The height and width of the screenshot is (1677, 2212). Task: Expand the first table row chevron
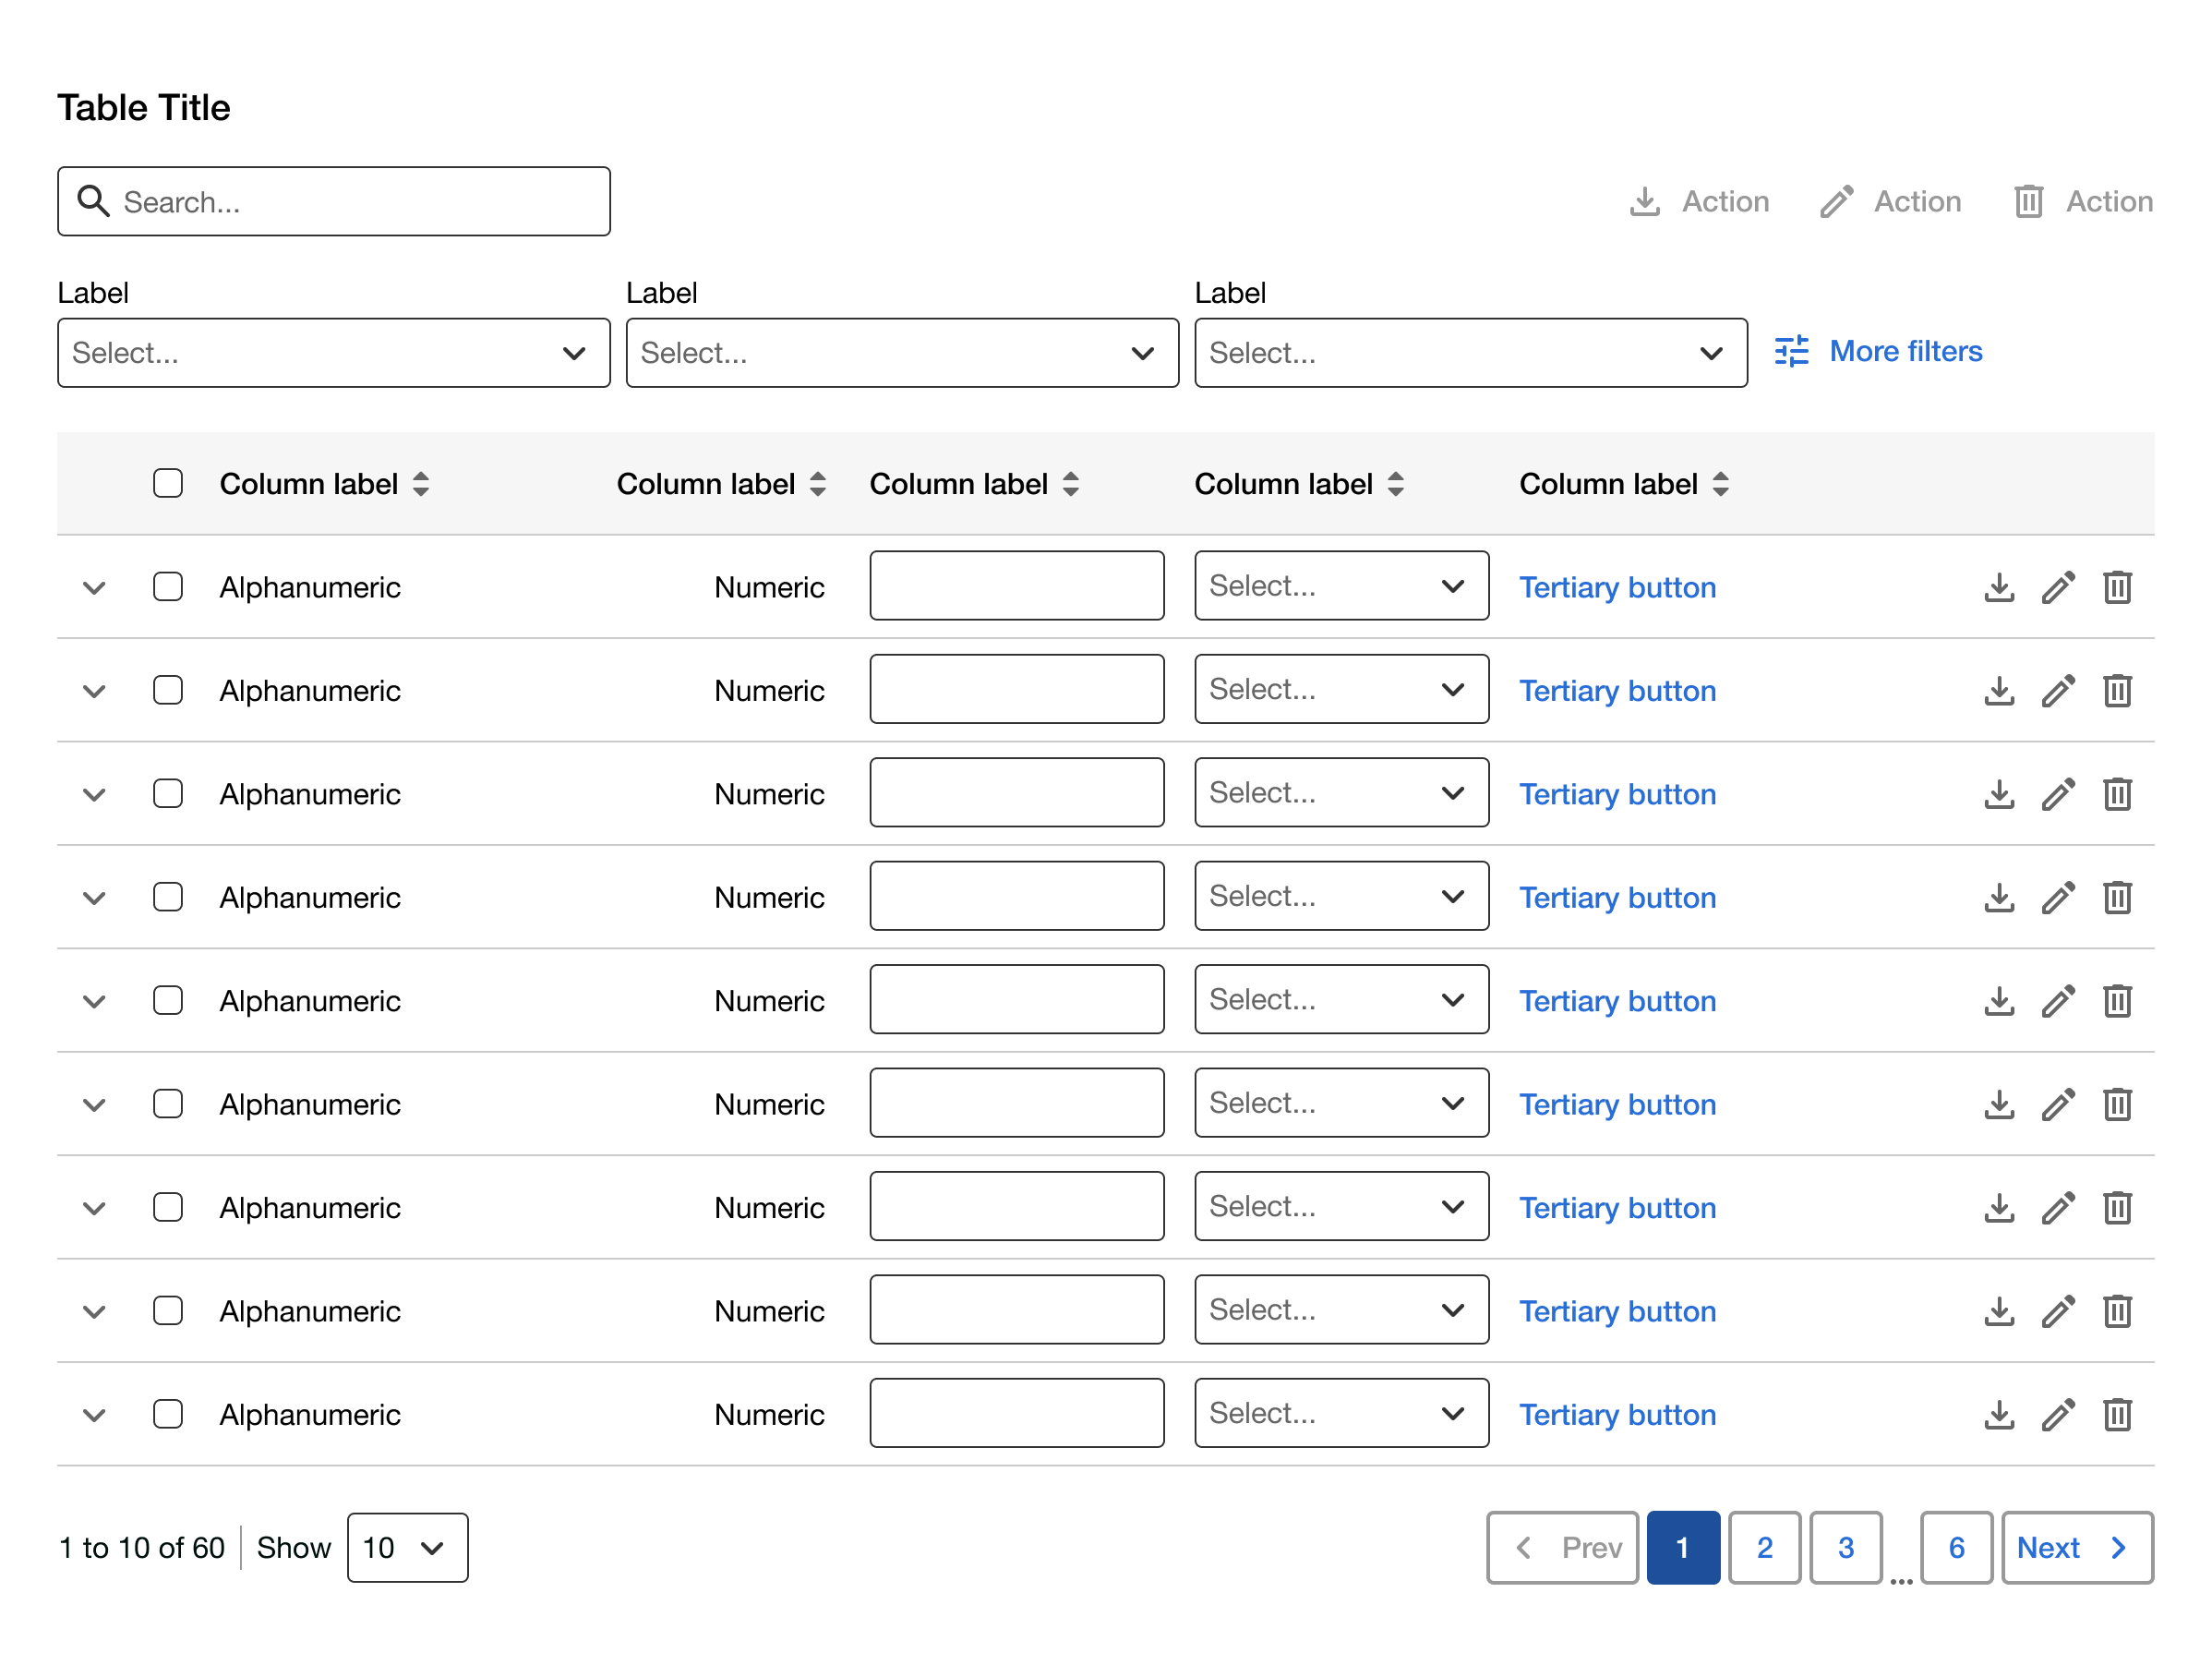pyautogui.click(x=94, y=588)
